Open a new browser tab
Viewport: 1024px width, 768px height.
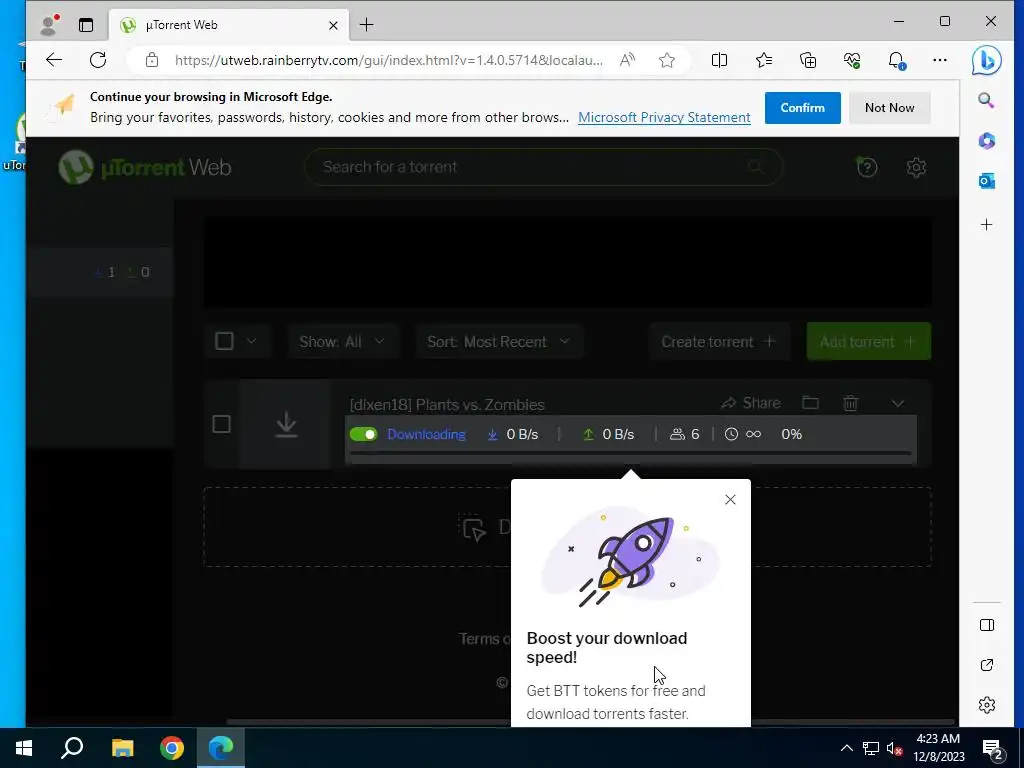point(366,25)
